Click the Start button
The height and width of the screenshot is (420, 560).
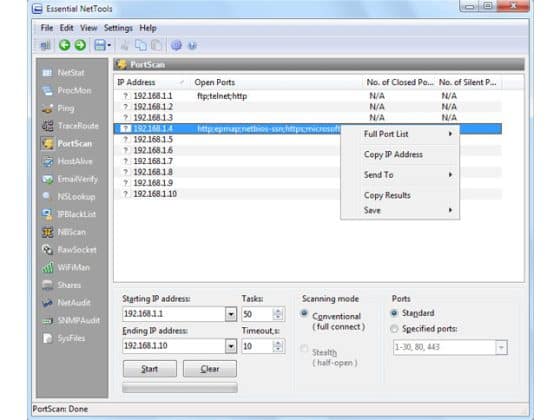(x=150, y=369)
